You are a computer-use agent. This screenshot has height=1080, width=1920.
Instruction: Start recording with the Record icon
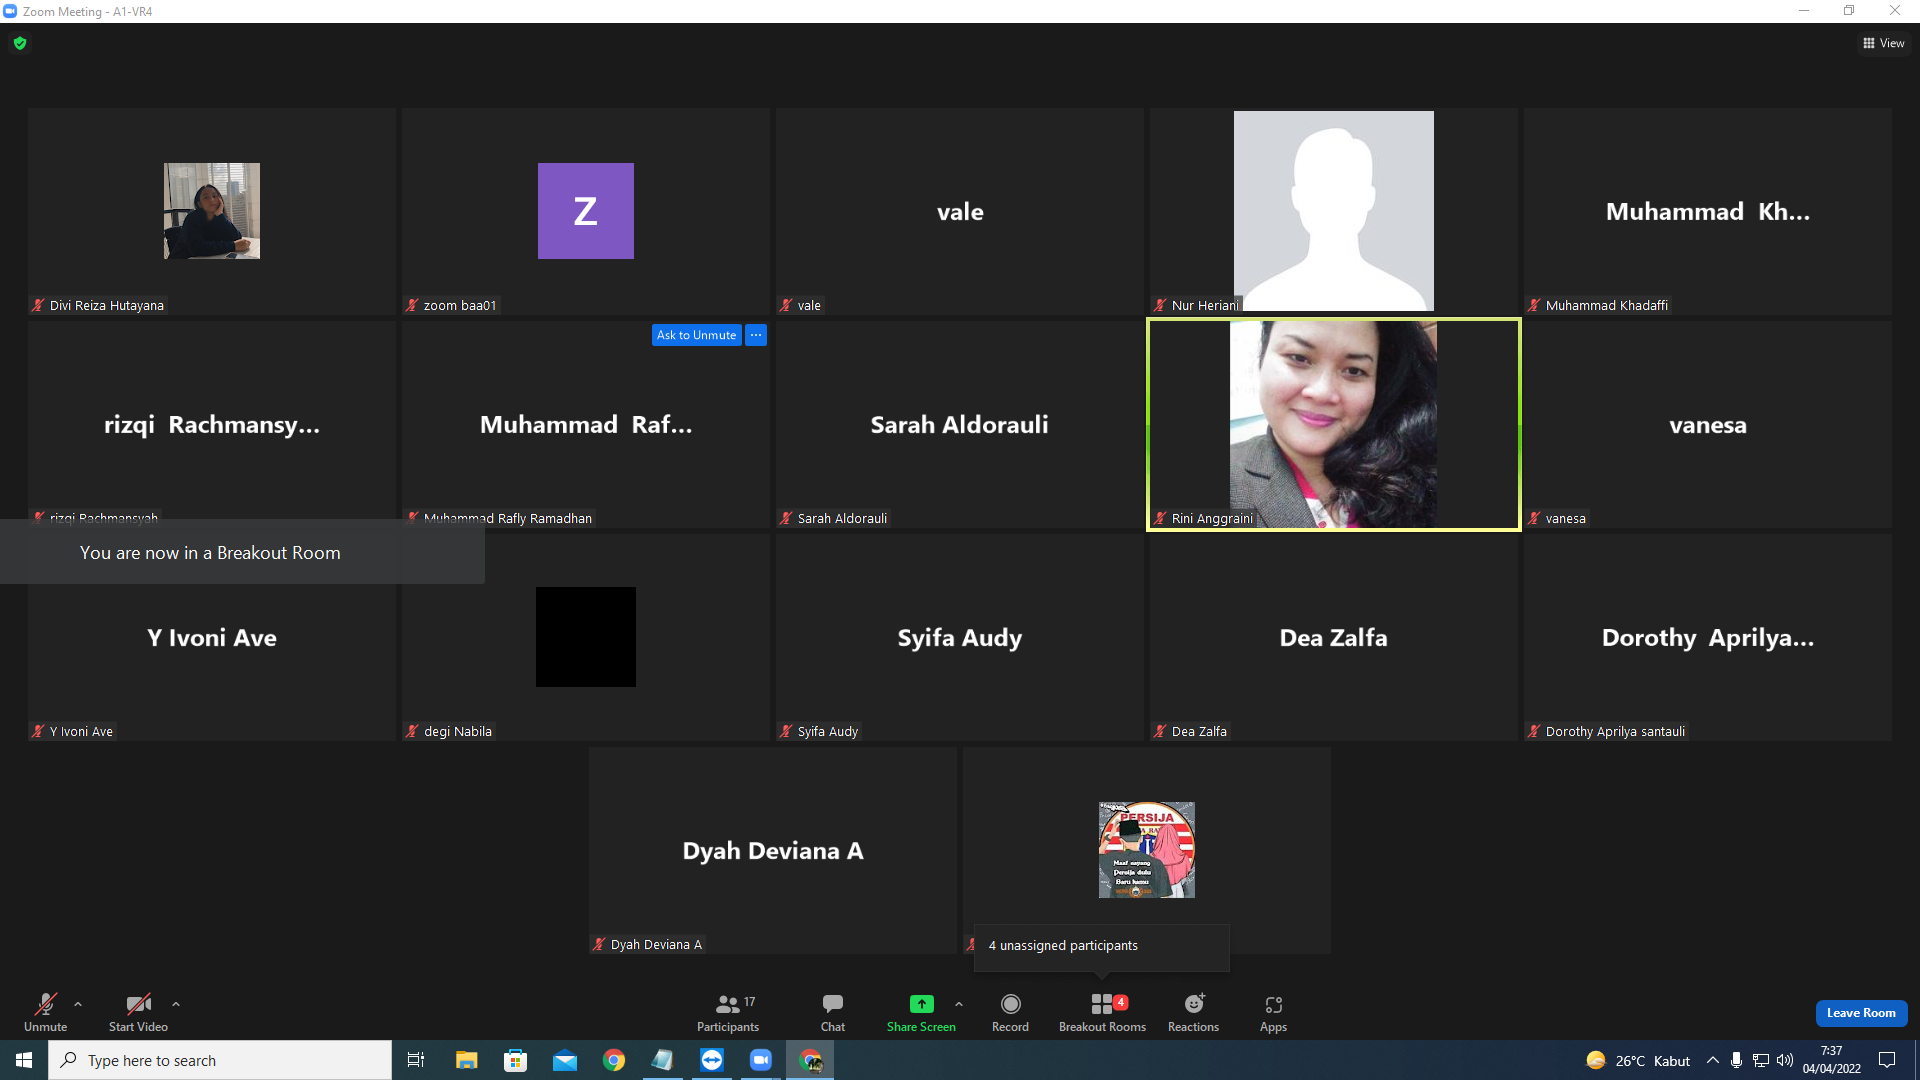(x=1010, y=1012)
